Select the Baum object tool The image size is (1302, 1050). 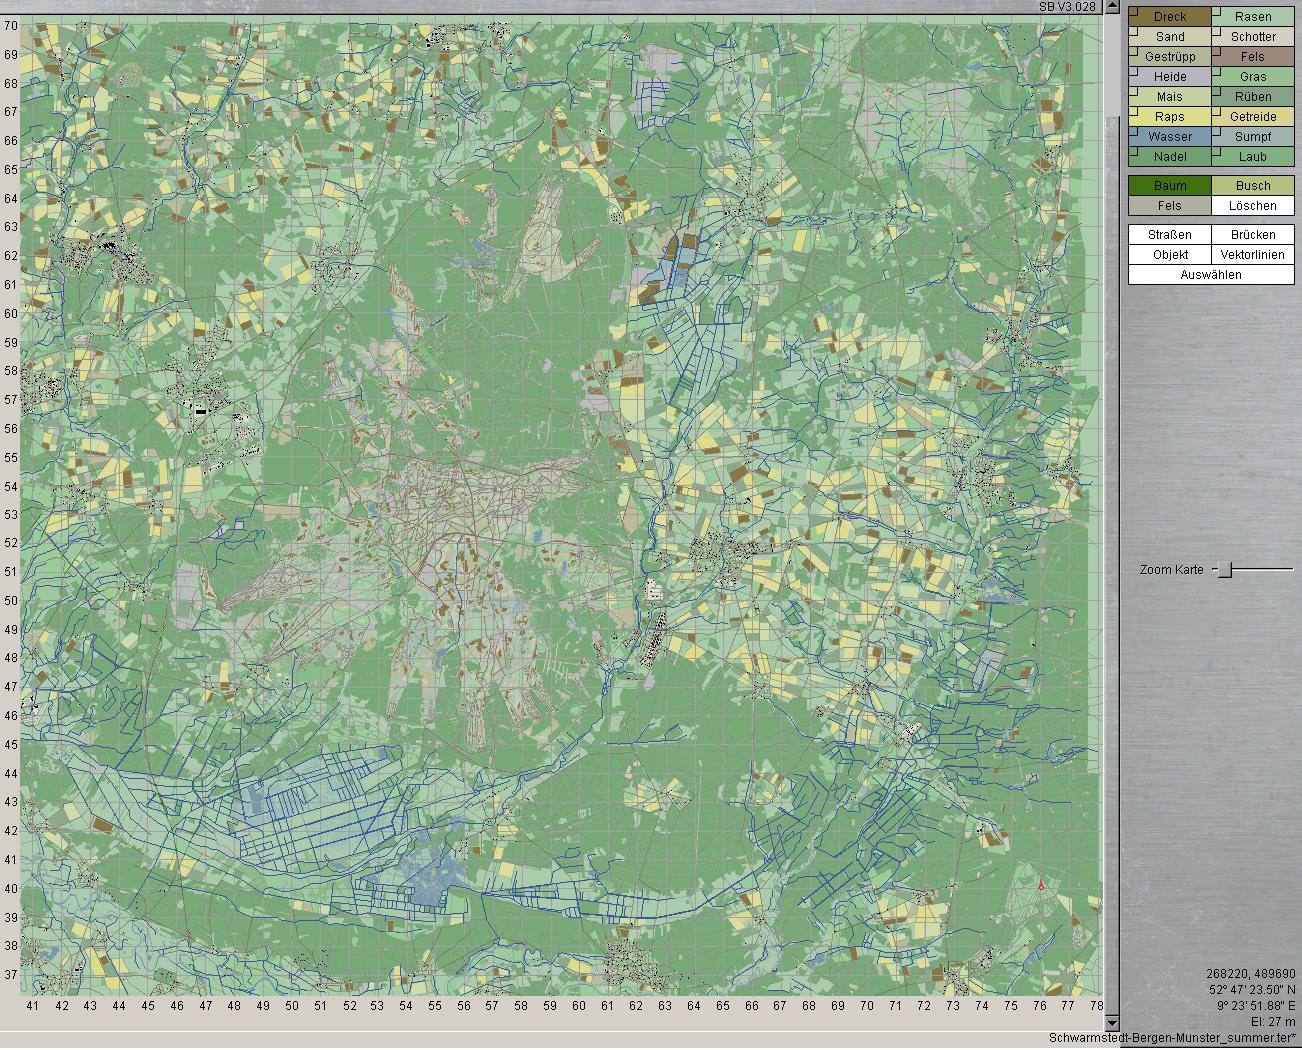[1170, 186]
